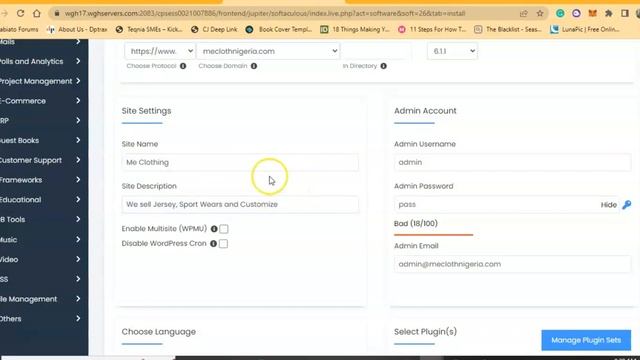Open the Teqnia SMEs bookmark
The height and width of the screenshot is (360, 640).
[149, 29]
